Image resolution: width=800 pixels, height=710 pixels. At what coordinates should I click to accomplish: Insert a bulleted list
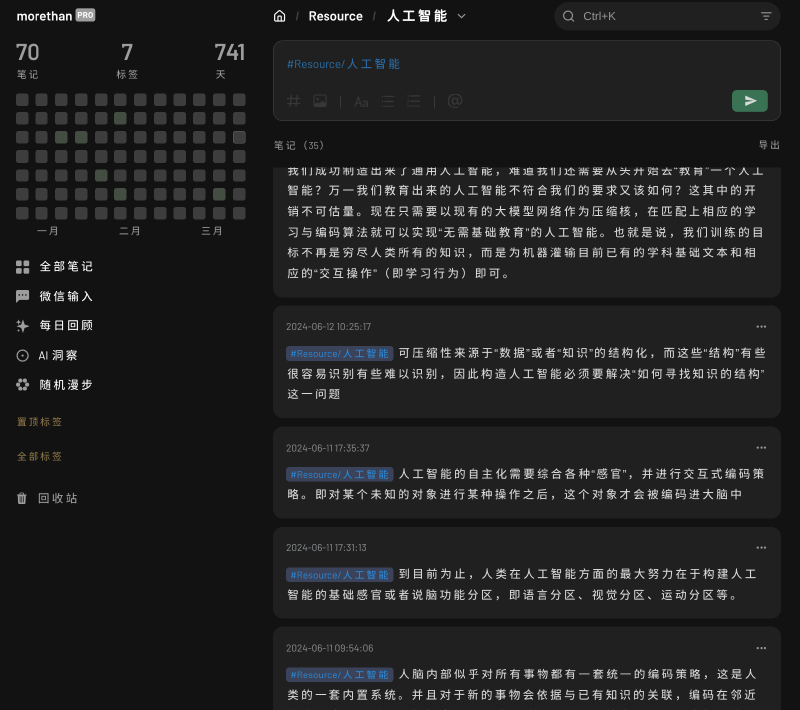tap(388, 101)
